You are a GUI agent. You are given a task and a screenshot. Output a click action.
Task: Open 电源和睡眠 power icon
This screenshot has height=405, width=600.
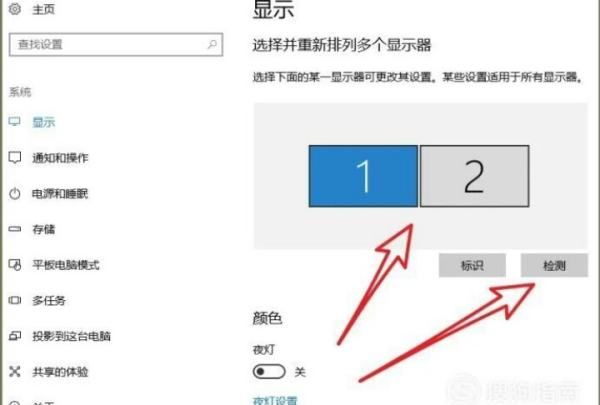point(15,194)
